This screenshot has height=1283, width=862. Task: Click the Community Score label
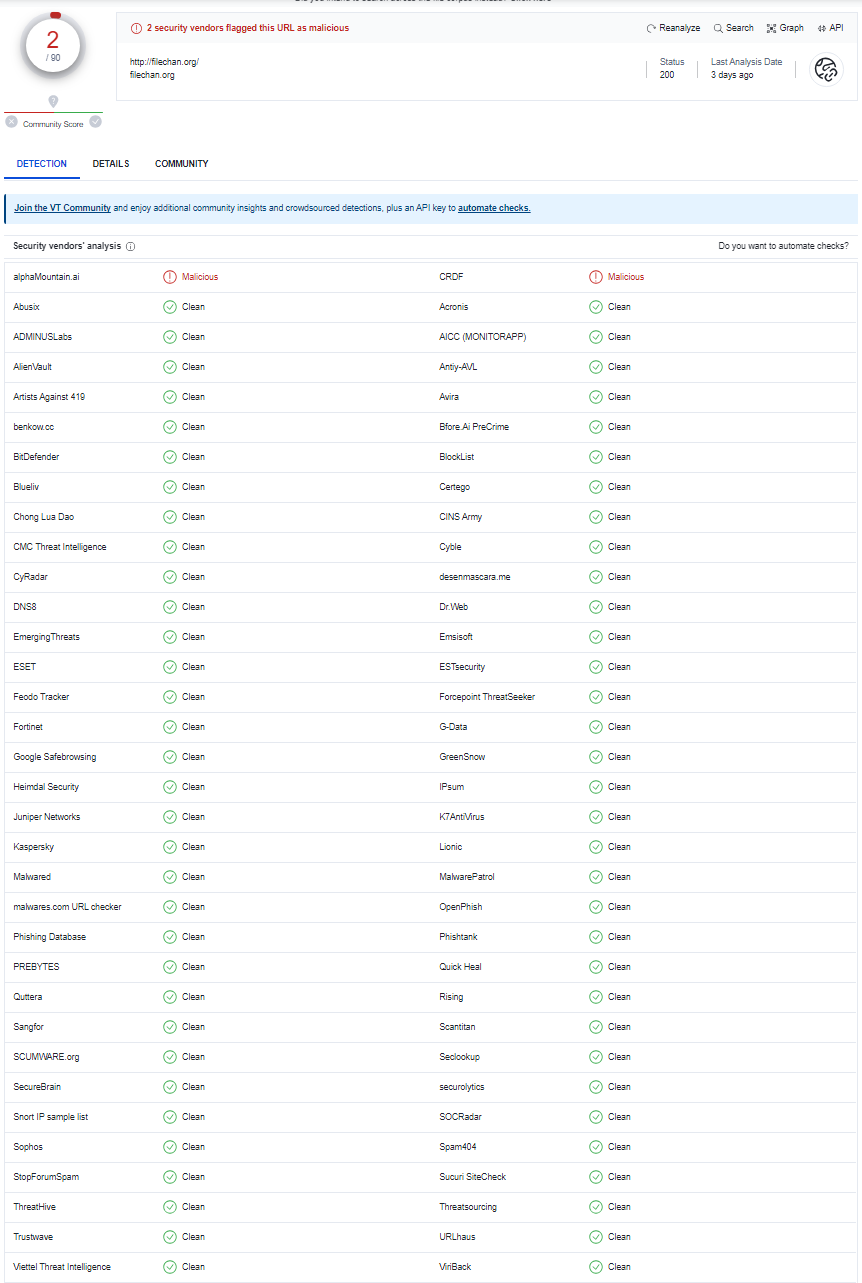(53, 125)
